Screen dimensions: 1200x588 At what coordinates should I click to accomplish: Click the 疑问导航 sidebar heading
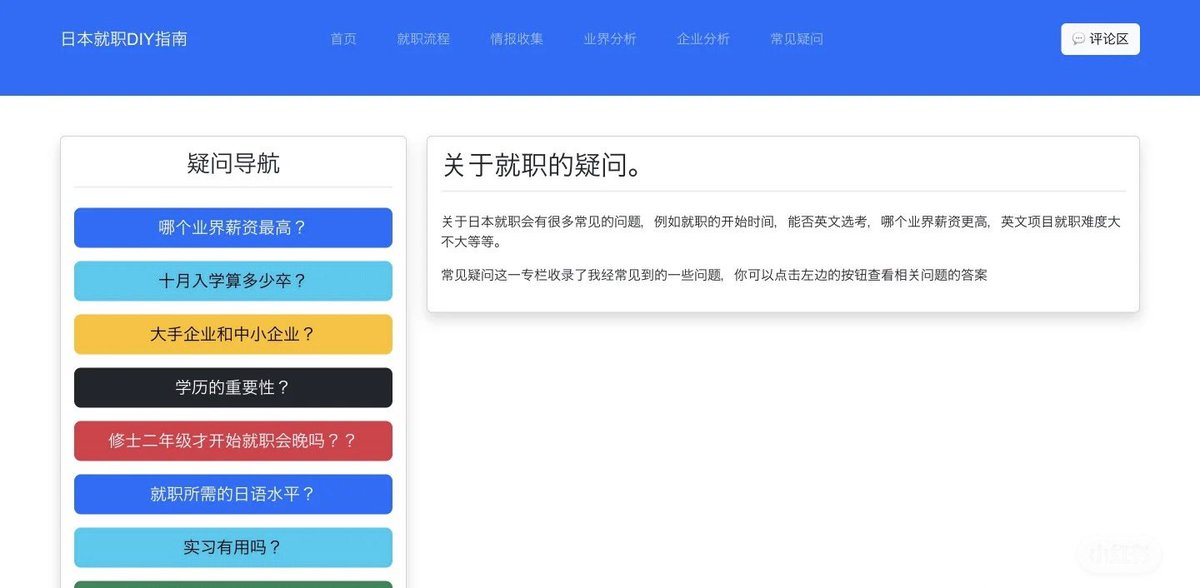[232, 163]
